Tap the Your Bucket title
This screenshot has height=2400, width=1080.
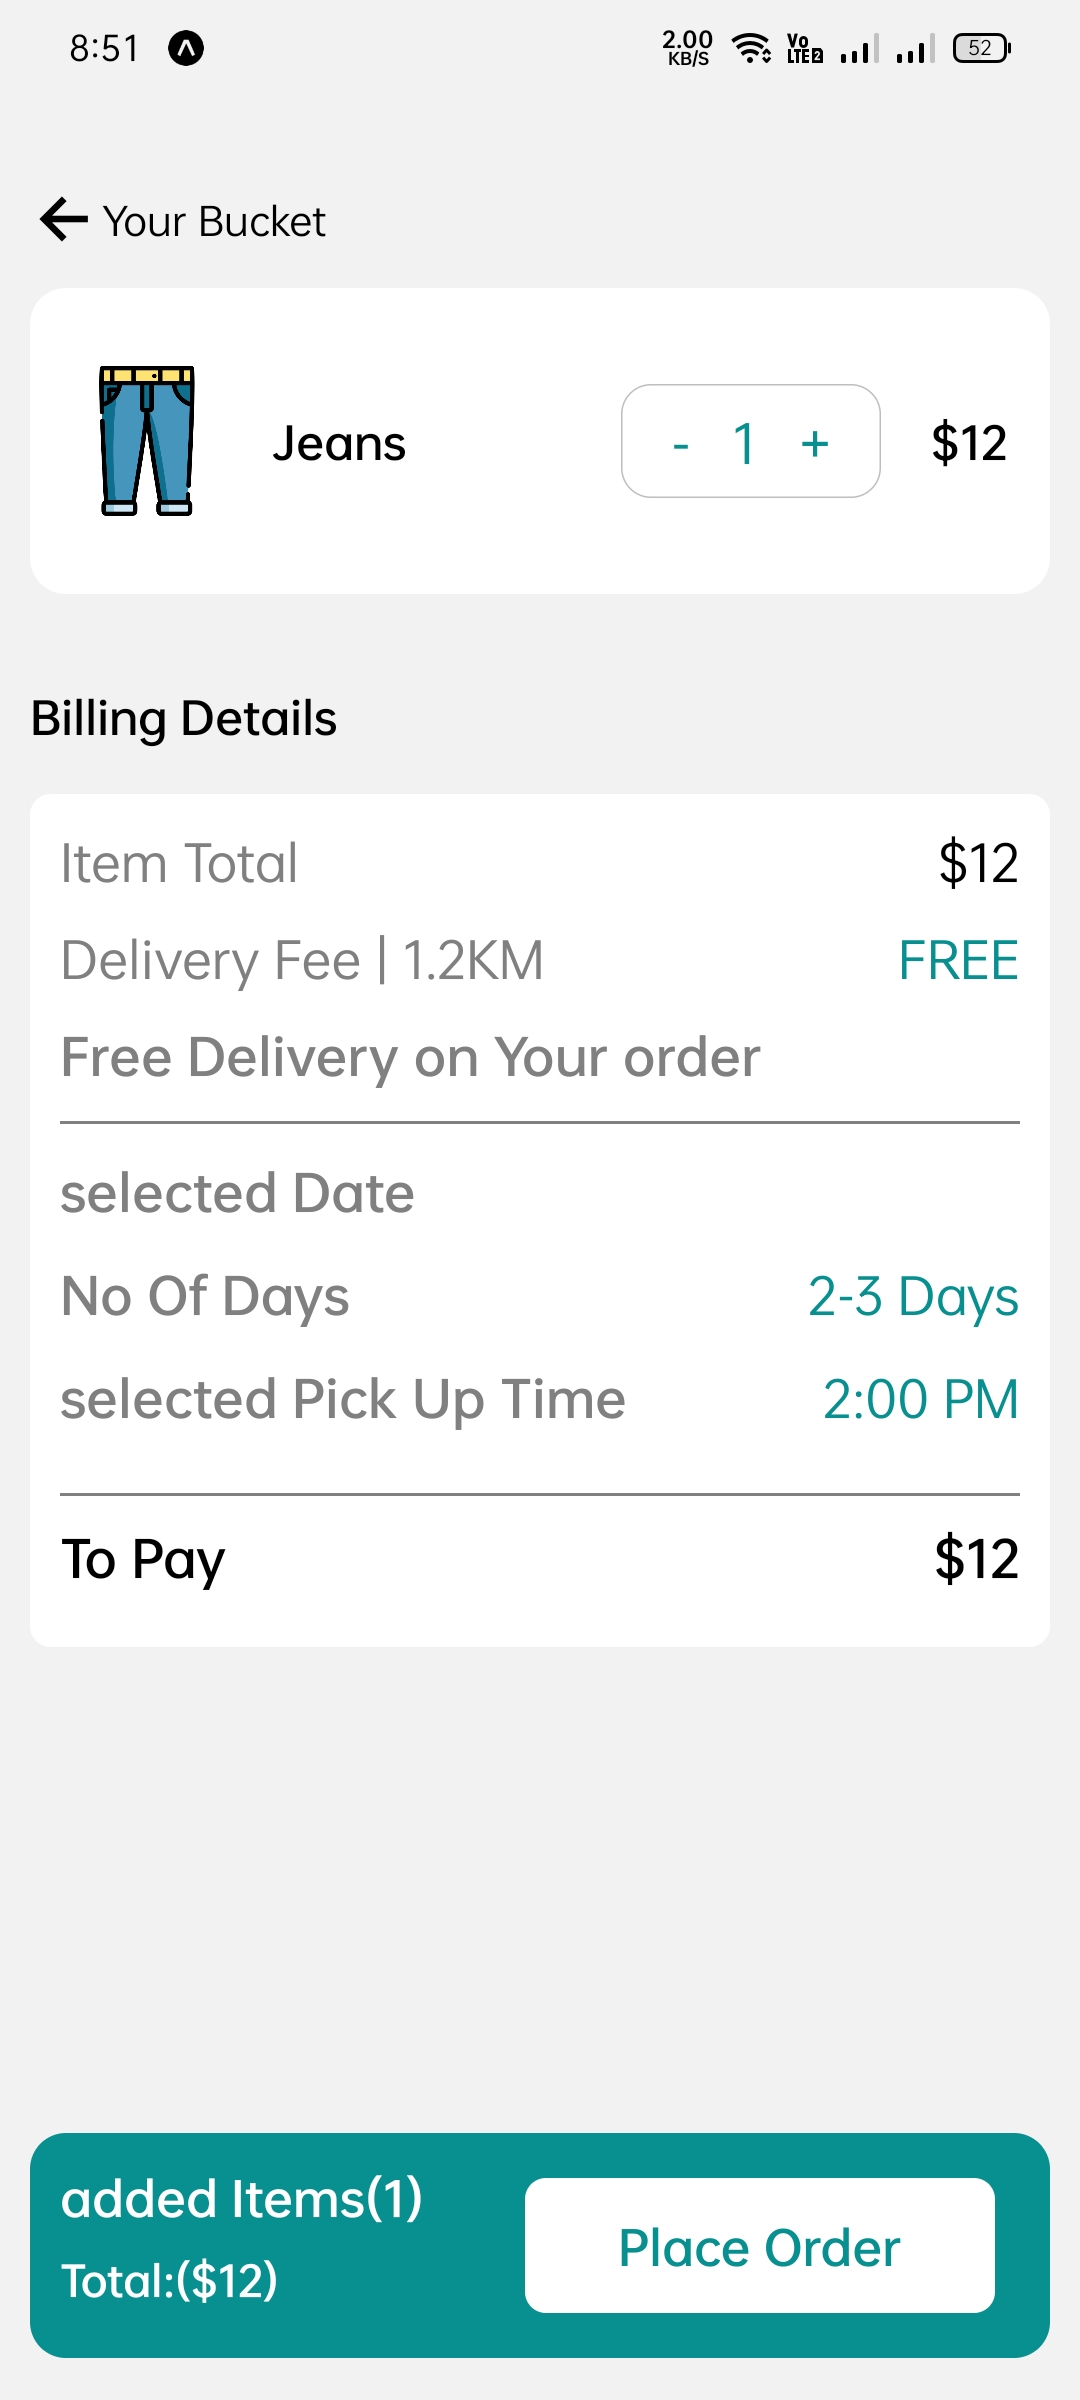[x=214, y=222]
